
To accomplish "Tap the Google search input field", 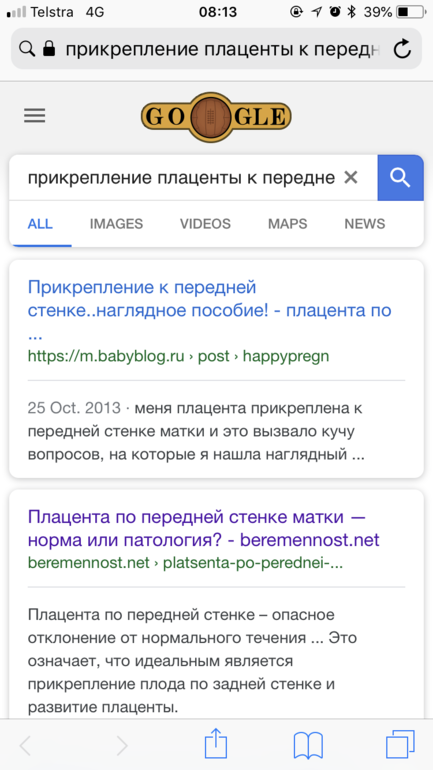I will click(x=181, y=178).
